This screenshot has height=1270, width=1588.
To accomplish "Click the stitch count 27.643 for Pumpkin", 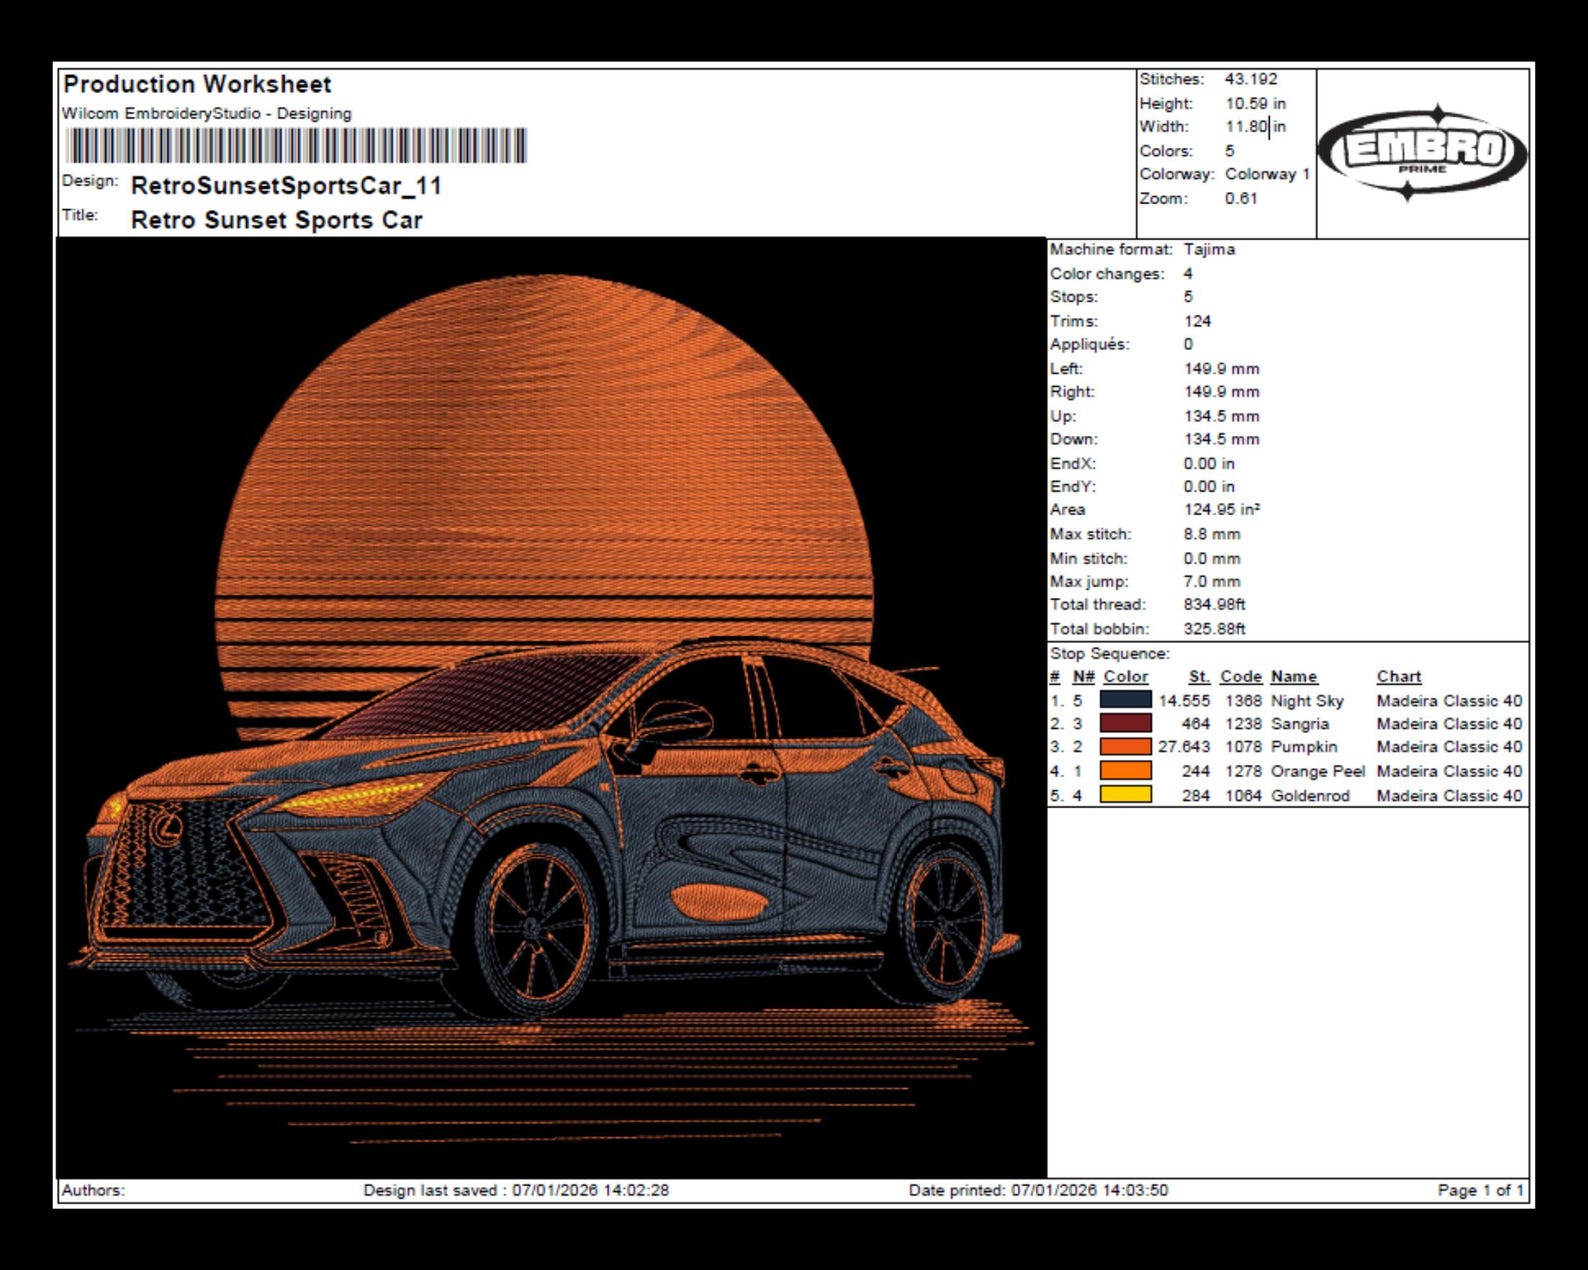I will (1184, 747).
